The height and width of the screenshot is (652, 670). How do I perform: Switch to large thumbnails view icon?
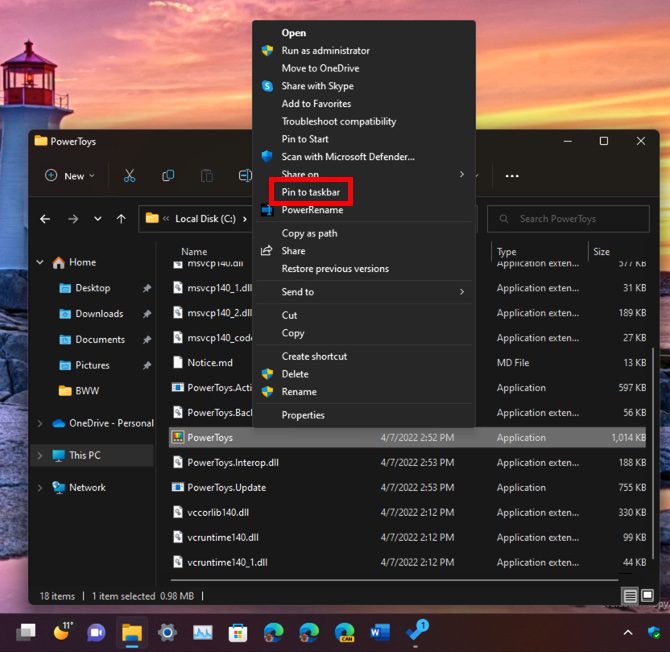point(647,595)
